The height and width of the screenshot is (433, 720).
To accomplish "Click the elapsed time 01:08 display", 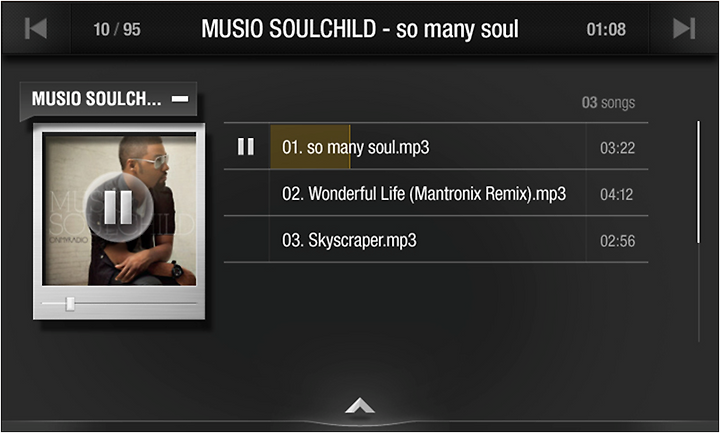I will [606, 29].
